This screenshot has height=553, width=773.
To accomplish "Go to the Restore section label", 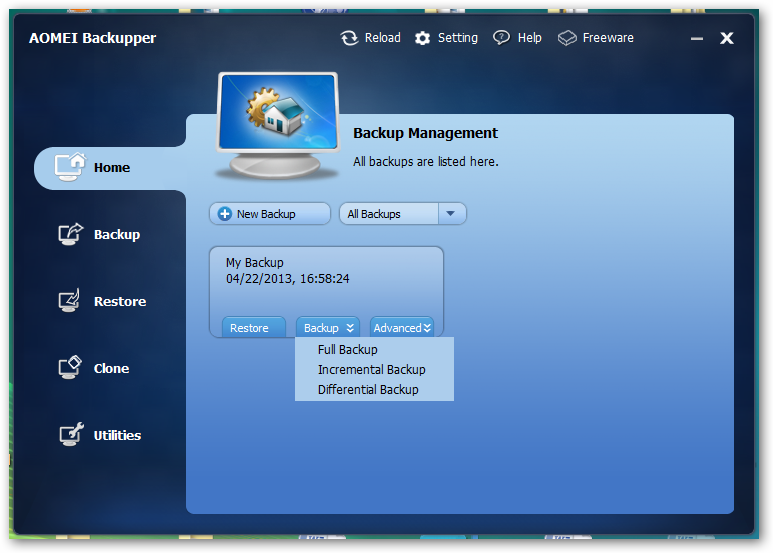I will [x=120, y=301].
